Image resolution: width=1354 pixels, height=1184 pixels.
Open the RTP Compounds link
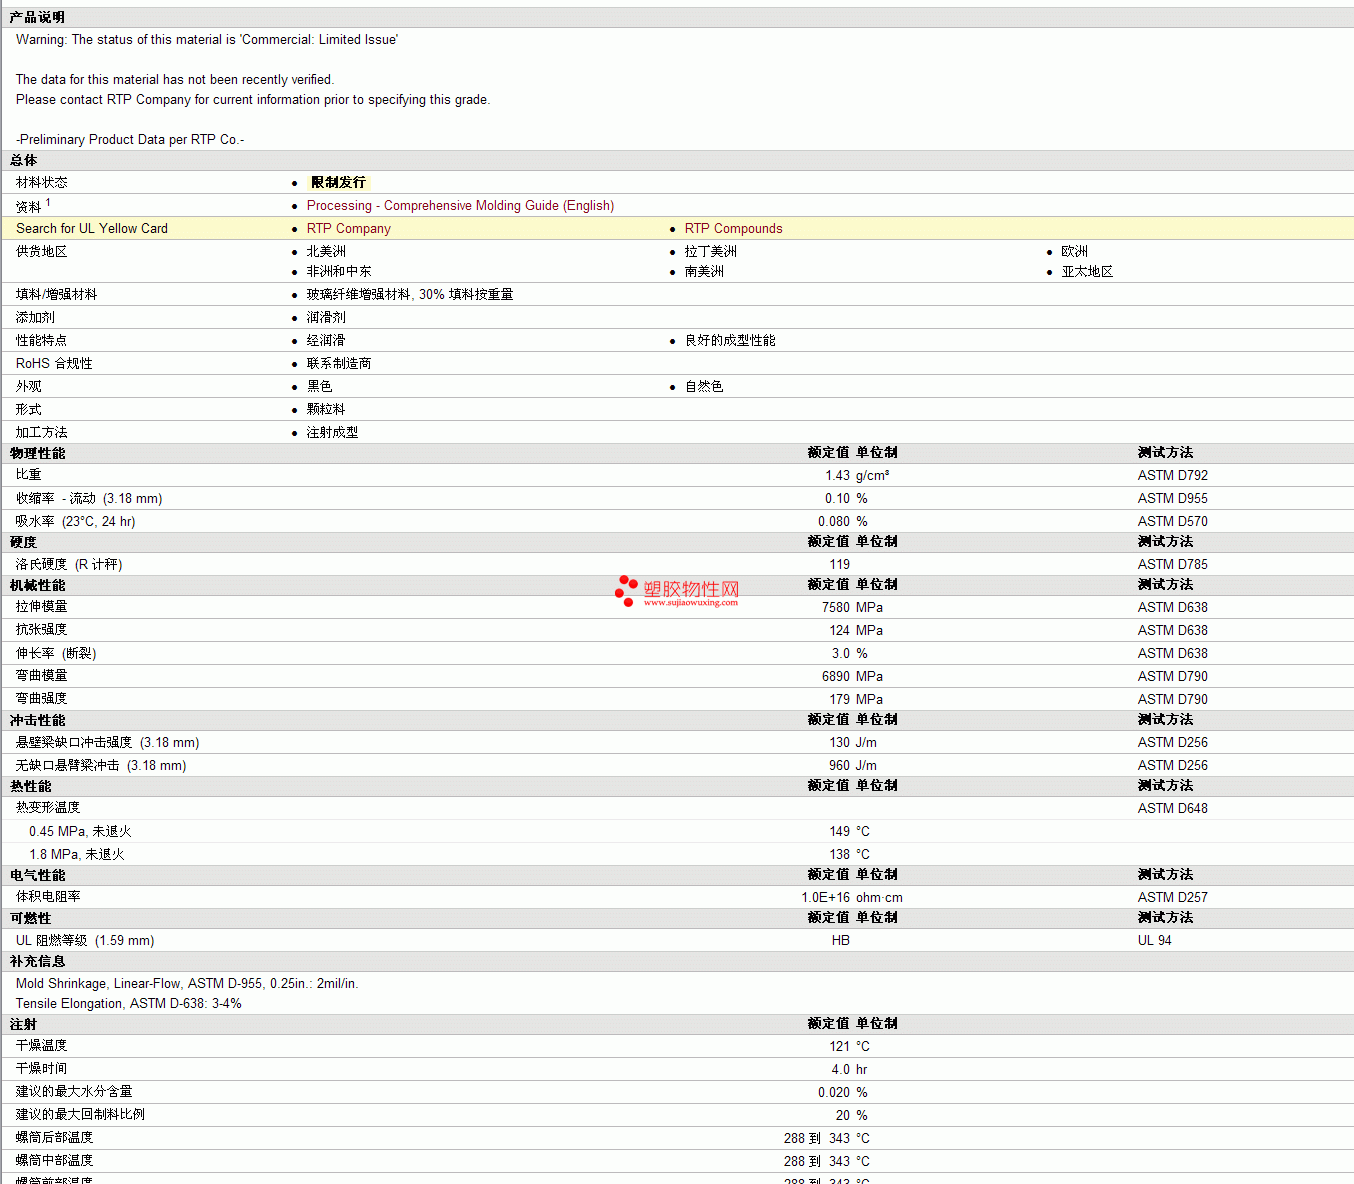click(733, 228)
